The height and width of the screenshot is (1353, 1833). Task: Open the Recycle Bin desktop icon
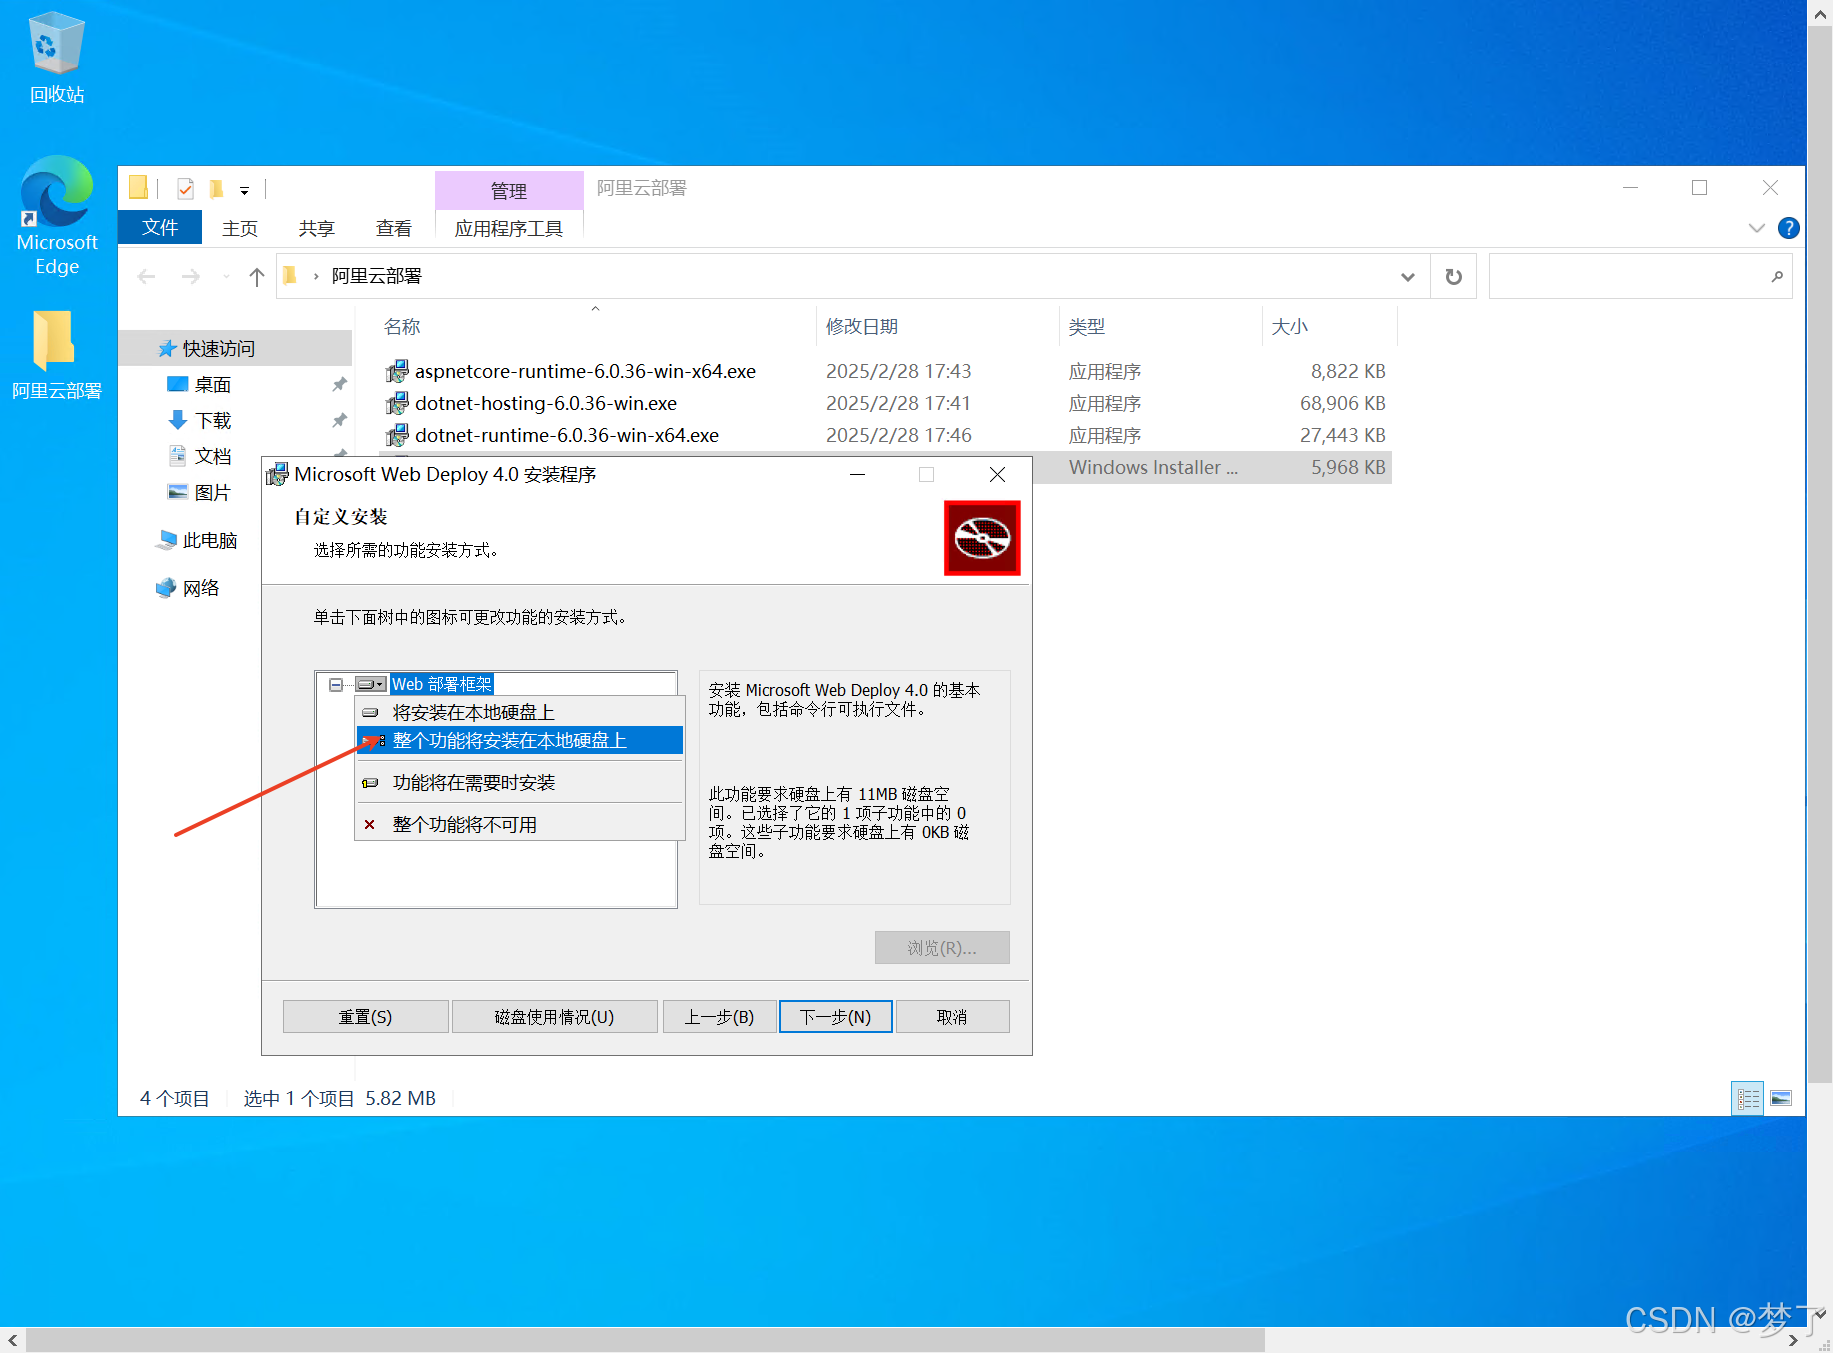56,57
